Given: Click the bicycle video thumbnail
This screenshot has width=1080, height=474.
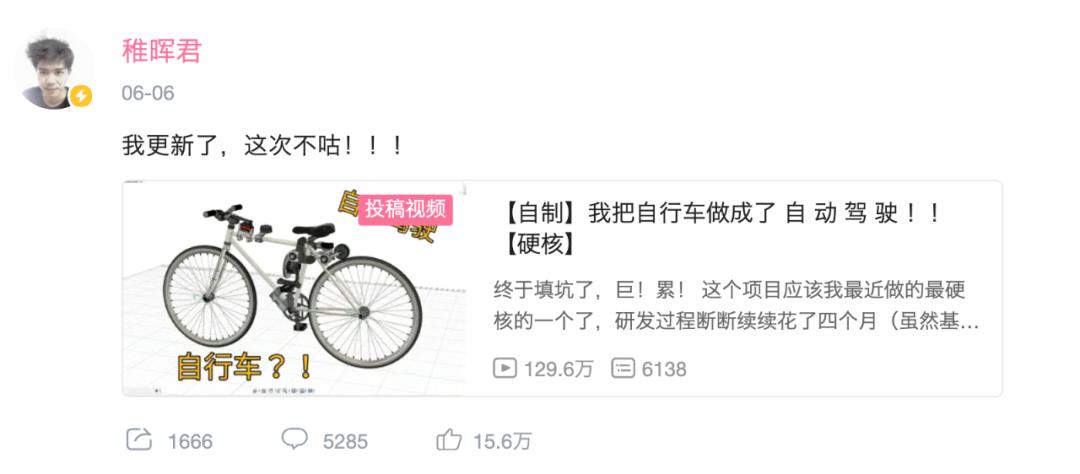Looking at the screenshot, I should (x=294, y=288).
